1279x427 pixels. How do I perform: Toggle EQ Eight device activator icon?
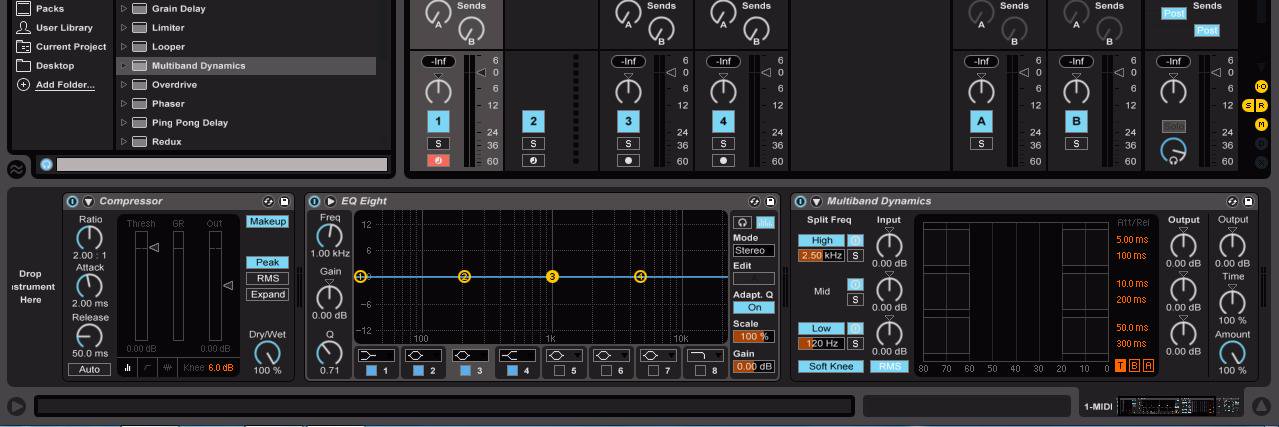(315, 201)
